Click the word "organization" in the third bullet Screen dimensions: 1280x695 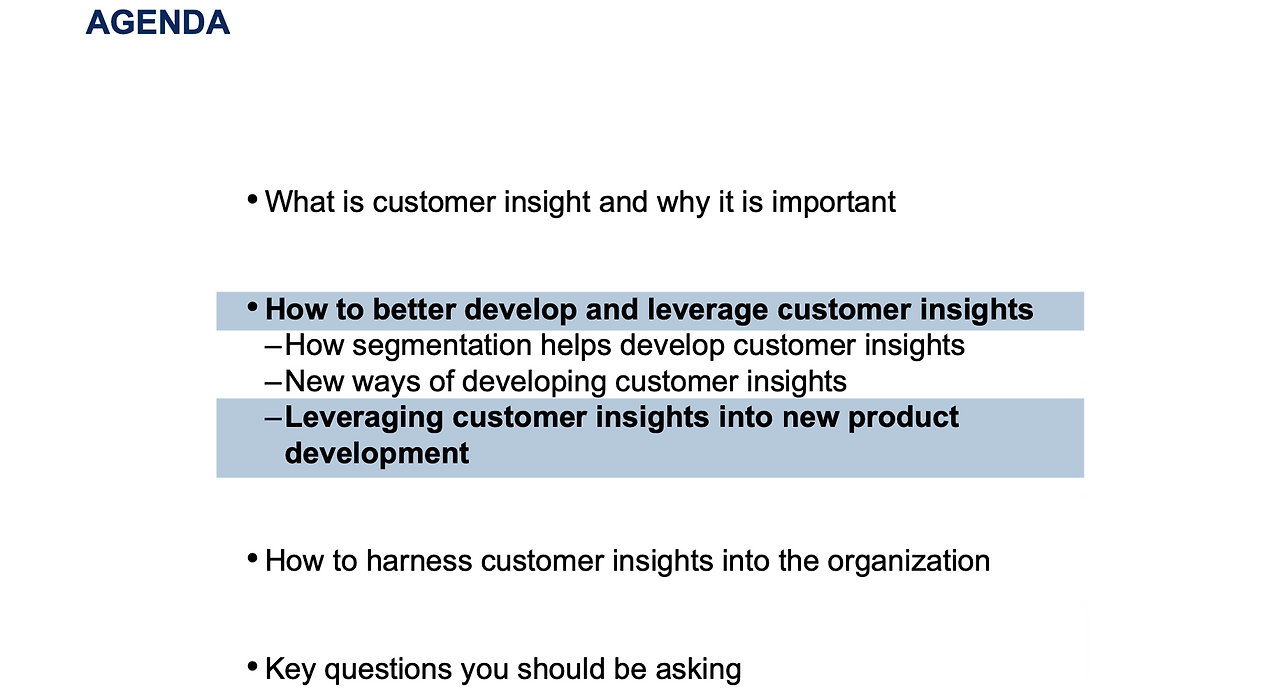(908, 561)
